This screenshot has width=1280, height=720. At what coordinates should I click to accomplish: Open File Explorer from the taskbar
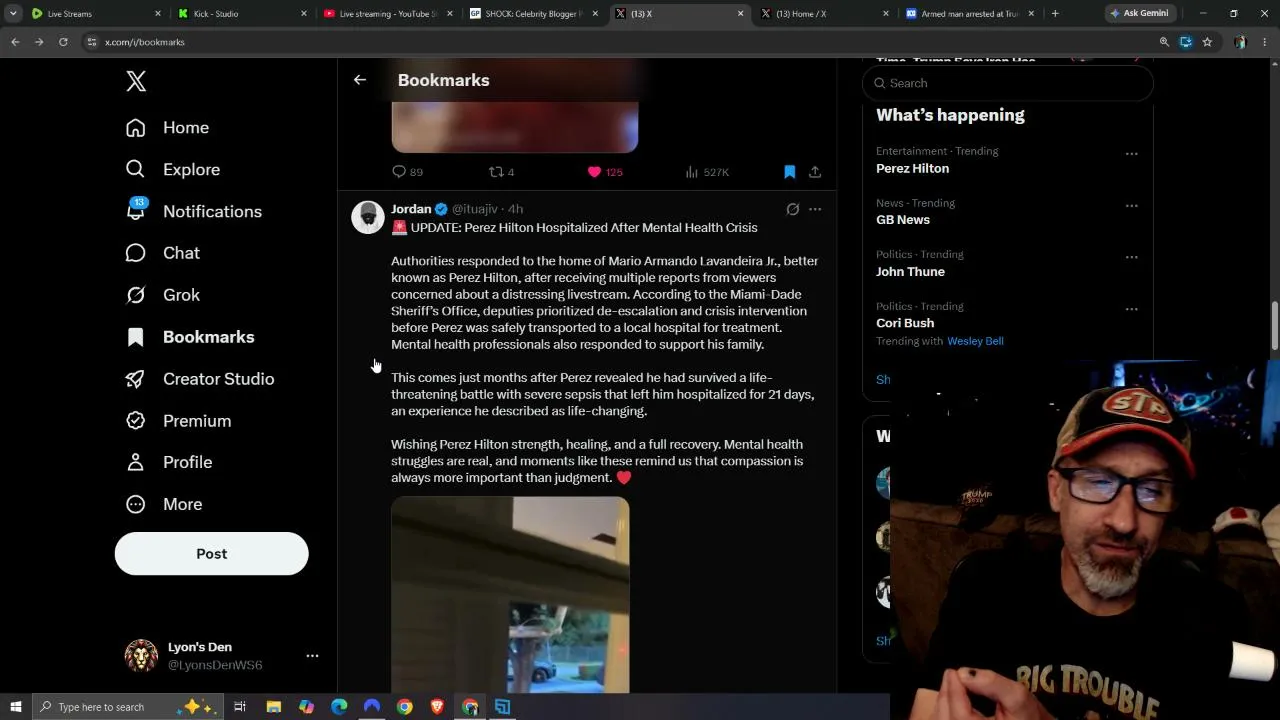click(273, 707)
